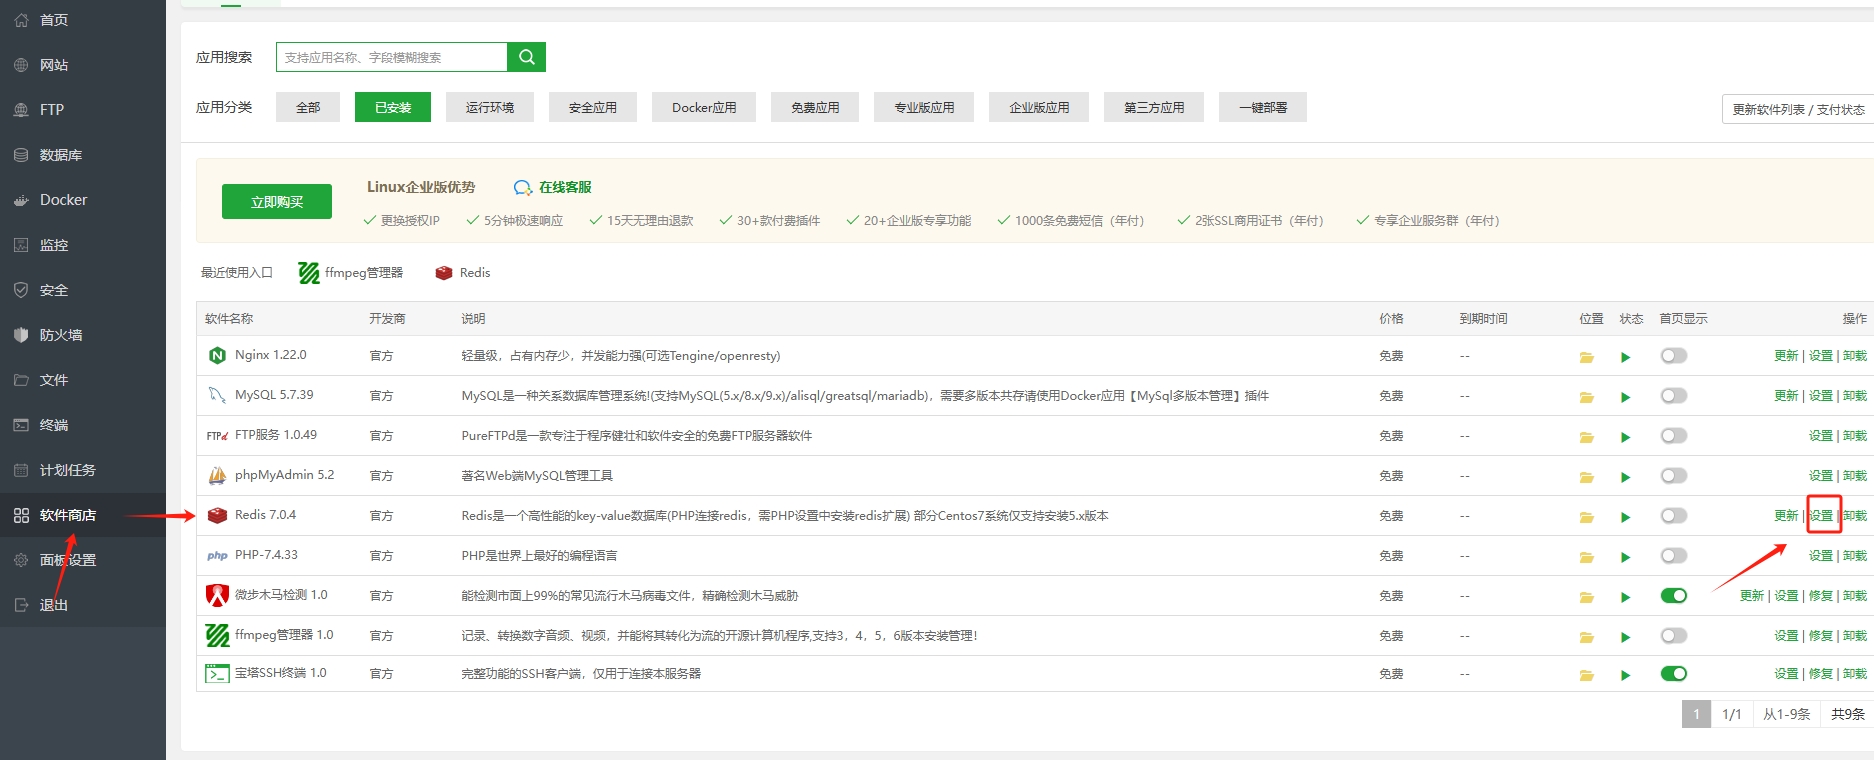The width and height of the screenshot is (1874, 760).
Task: Click the ffmpeg管理器 recent shortcut icon
Action: coord(309,273)
